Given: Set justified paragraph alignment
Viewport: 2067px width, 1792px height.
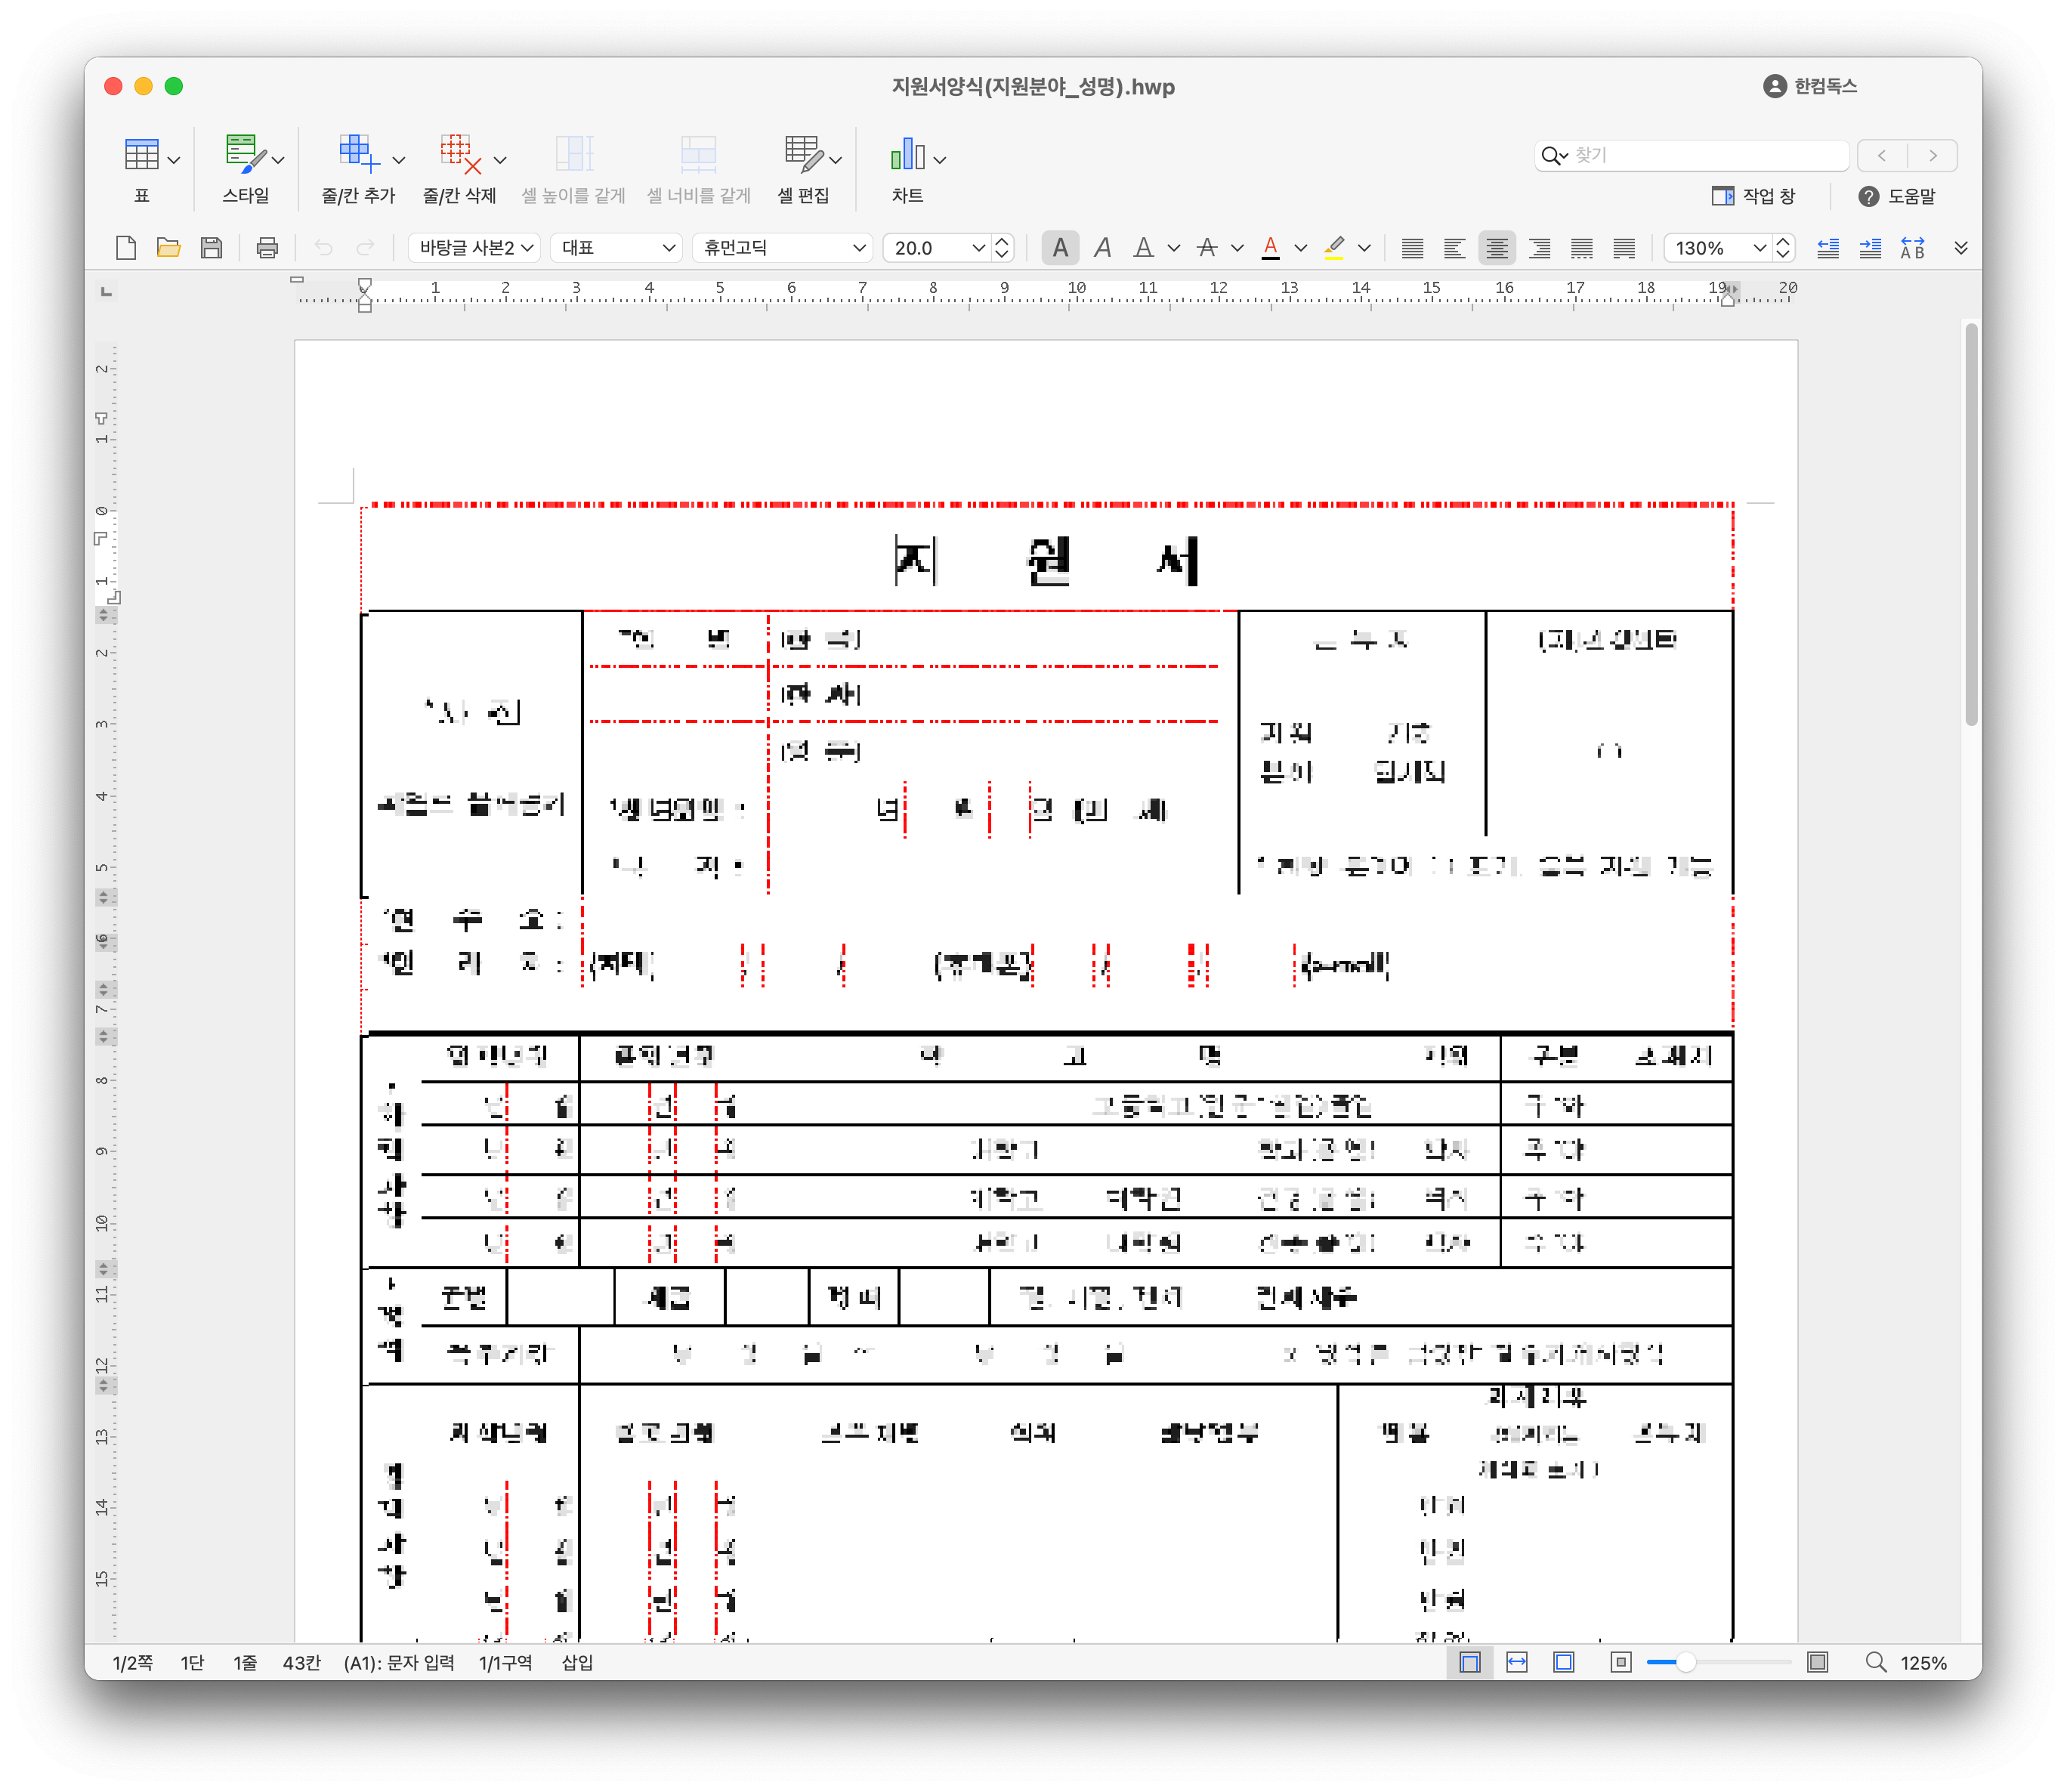Looking at the screenshot, I should [1412, 248].
